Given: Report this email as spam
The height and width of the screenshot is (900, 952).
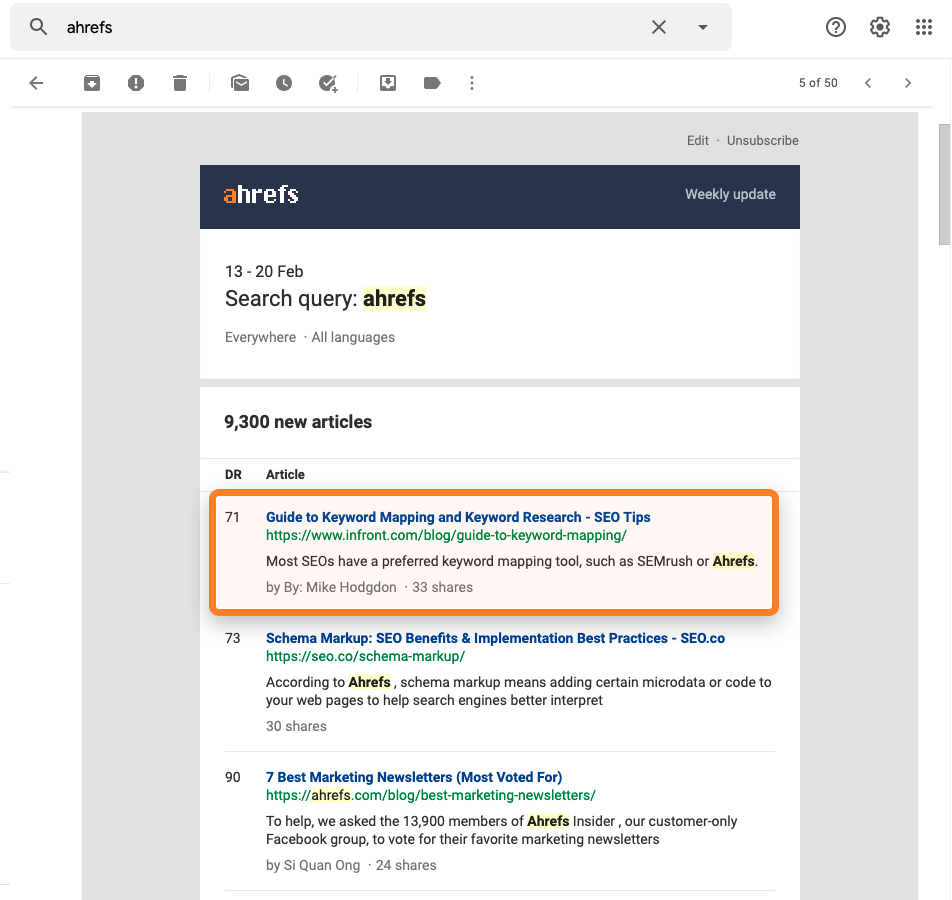Looking at the screenshot, I should (136, 83).
